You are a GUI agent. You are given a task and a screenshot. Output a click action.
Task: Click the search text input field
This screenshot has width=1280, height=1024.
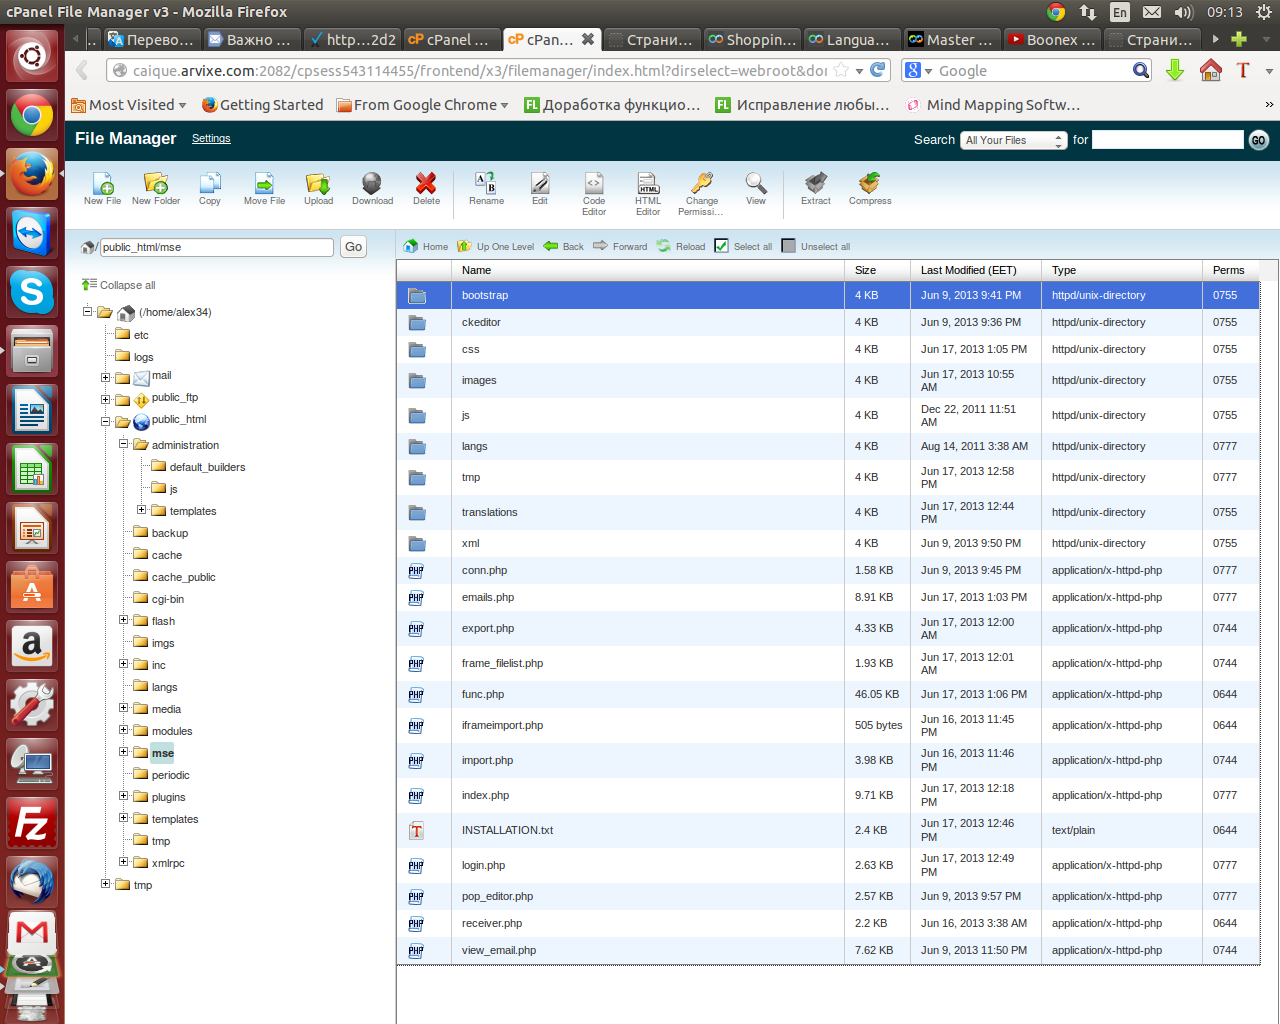click(1167, 140)
